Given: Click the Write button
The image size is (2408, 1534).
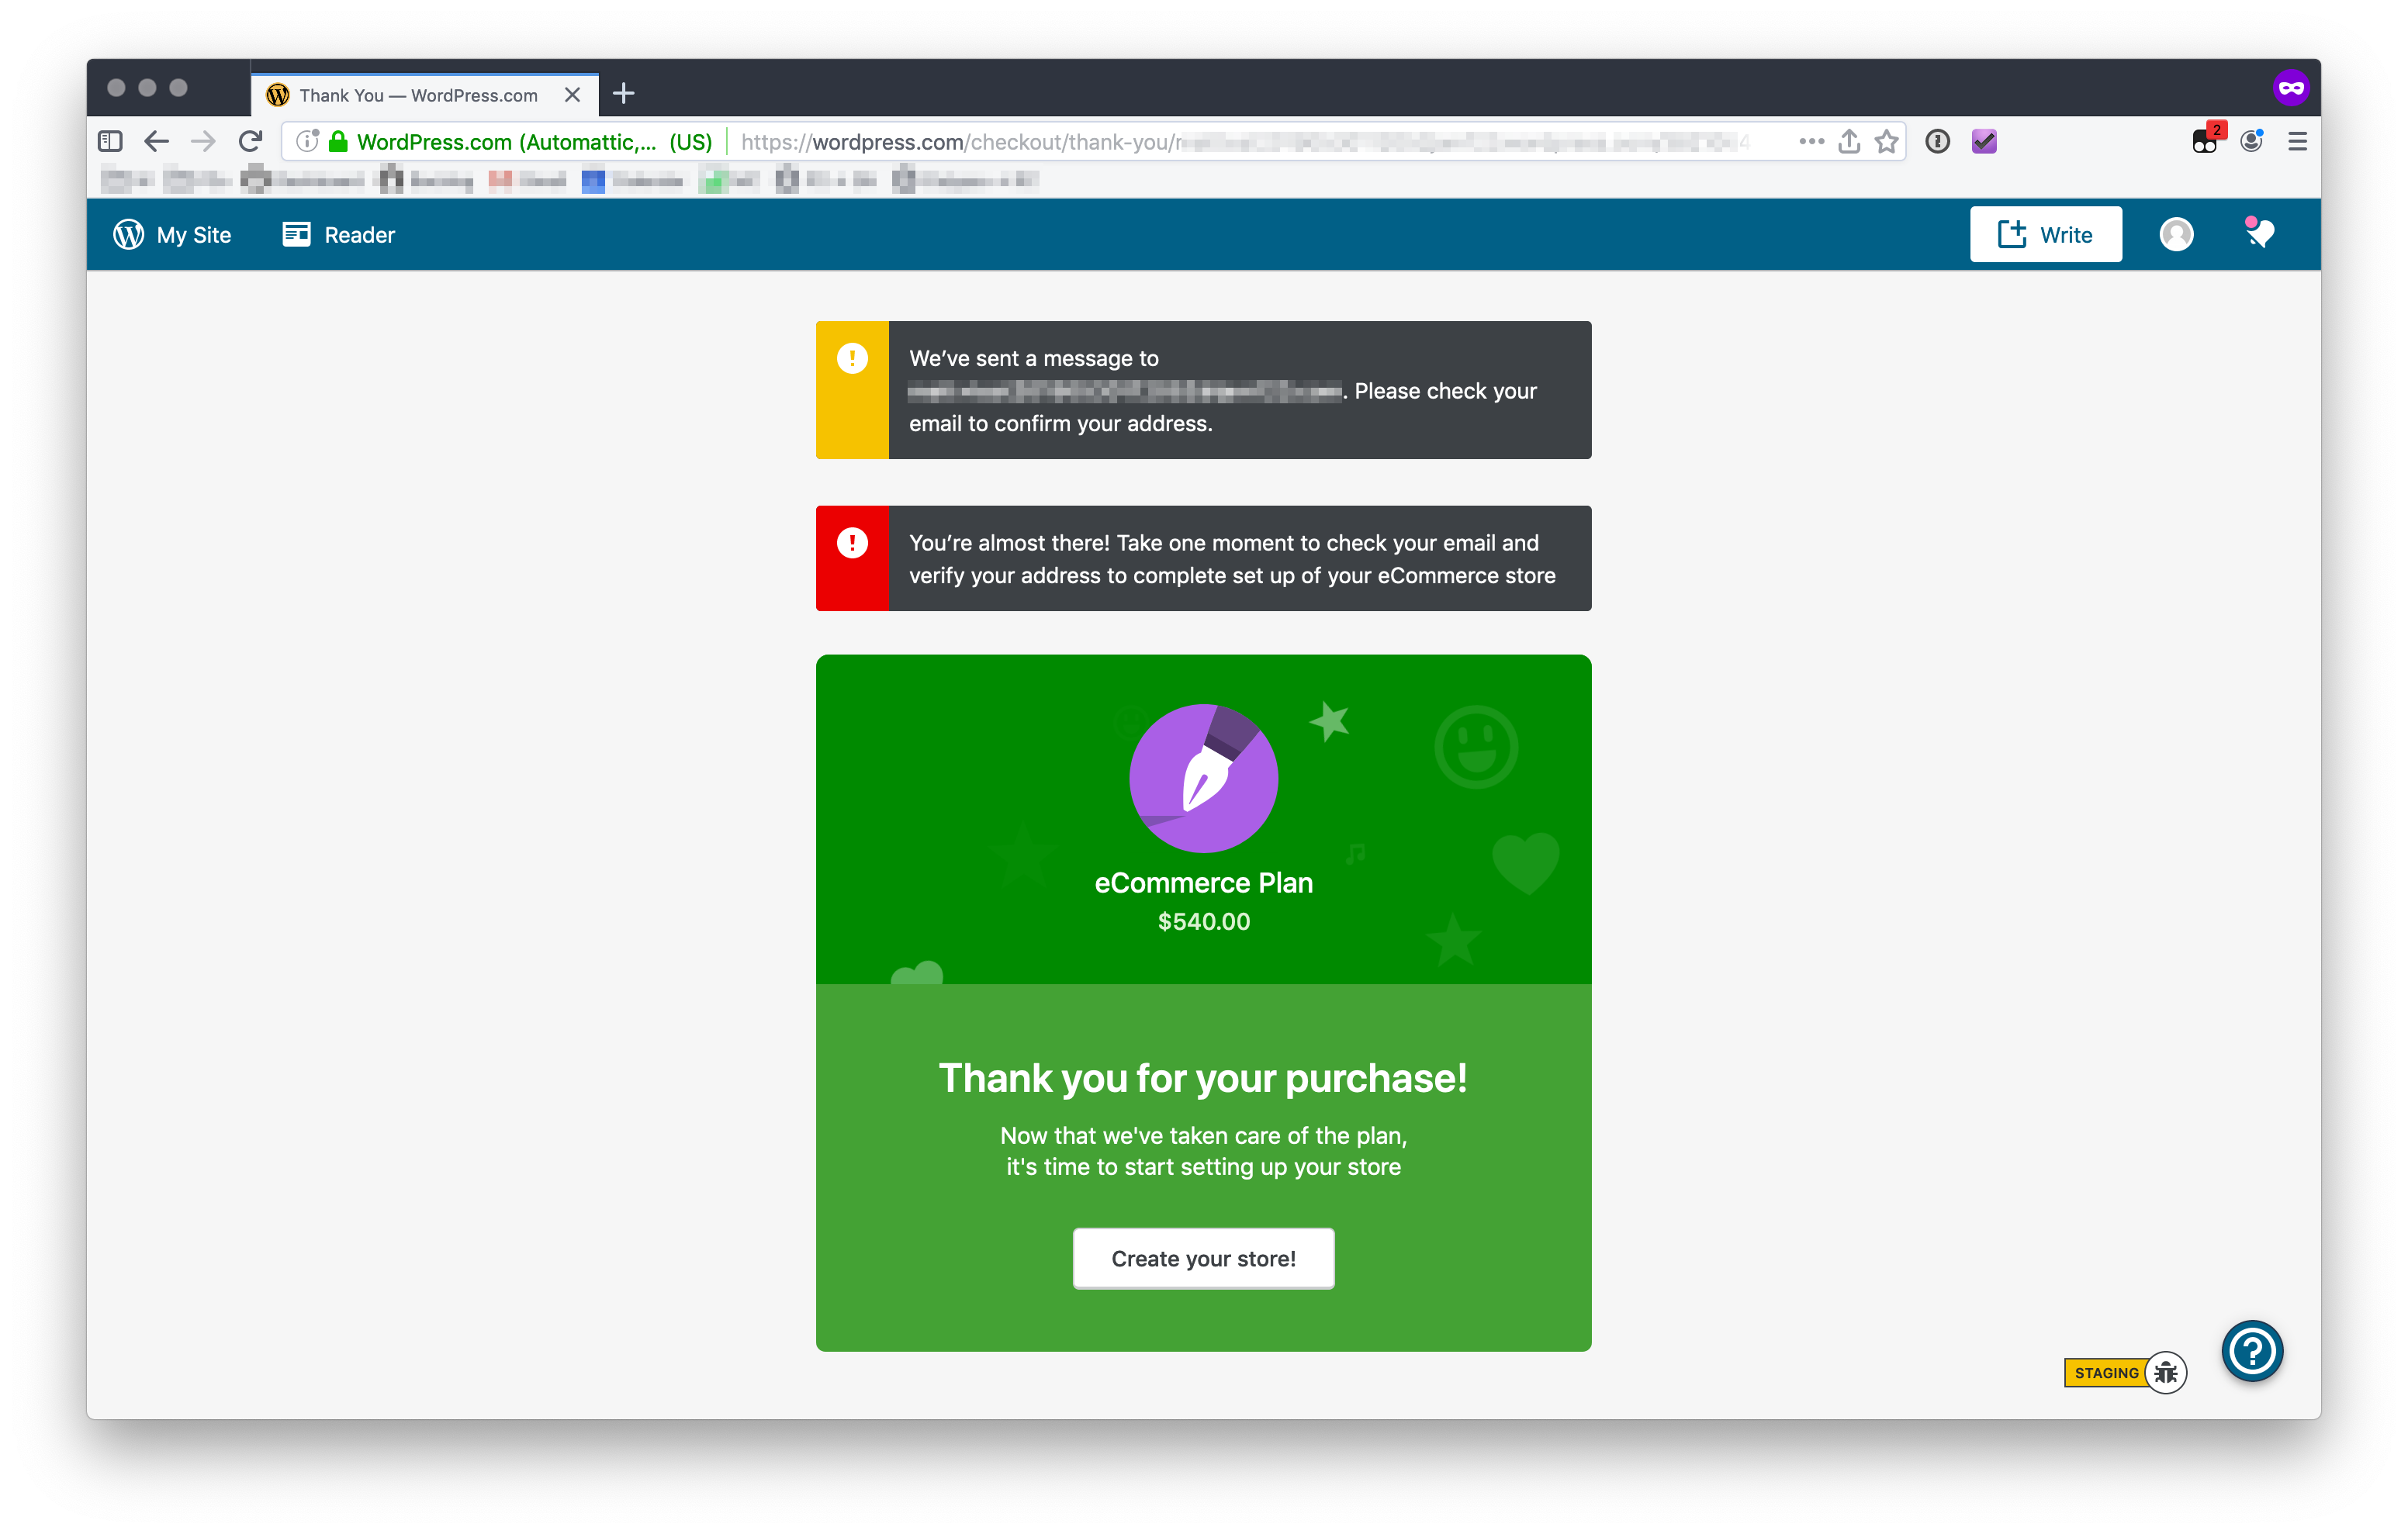Looking at the screenshot, I should 2045,235.
